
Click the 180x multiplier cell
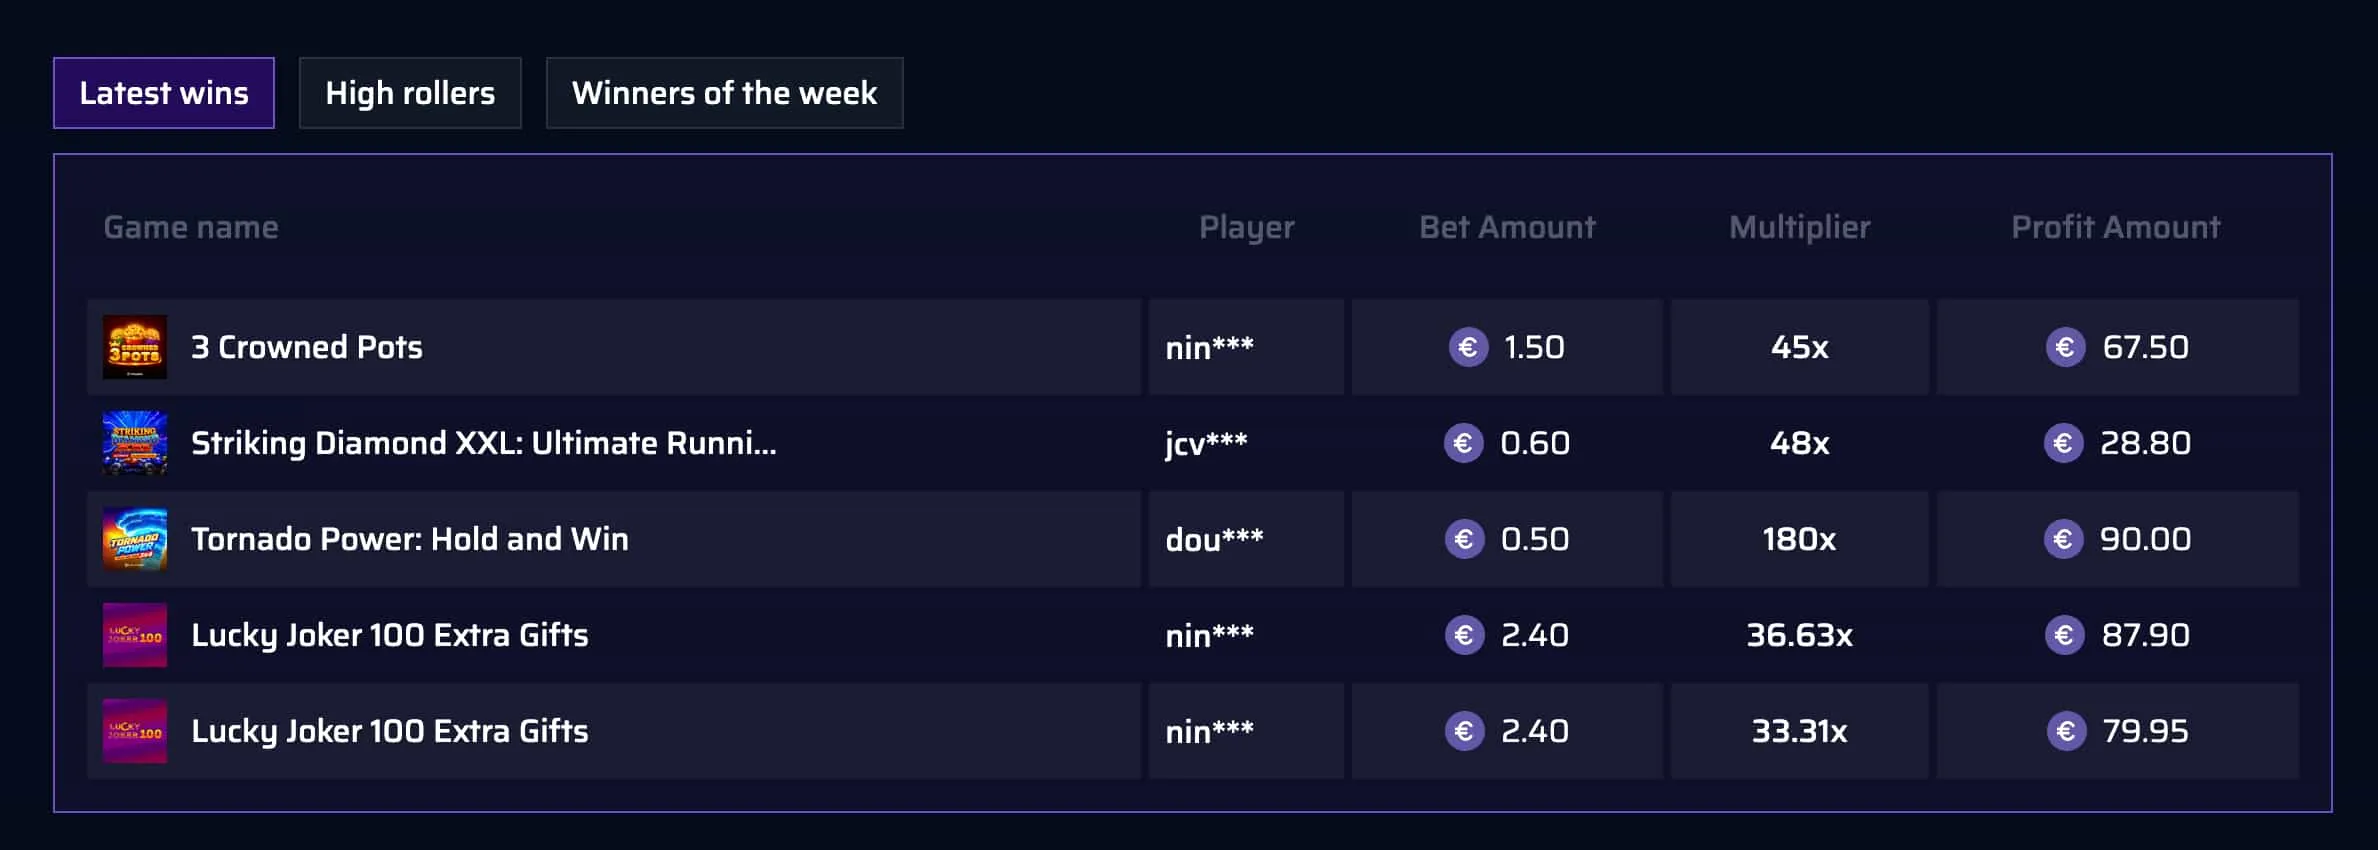(x=1799, y=539)
